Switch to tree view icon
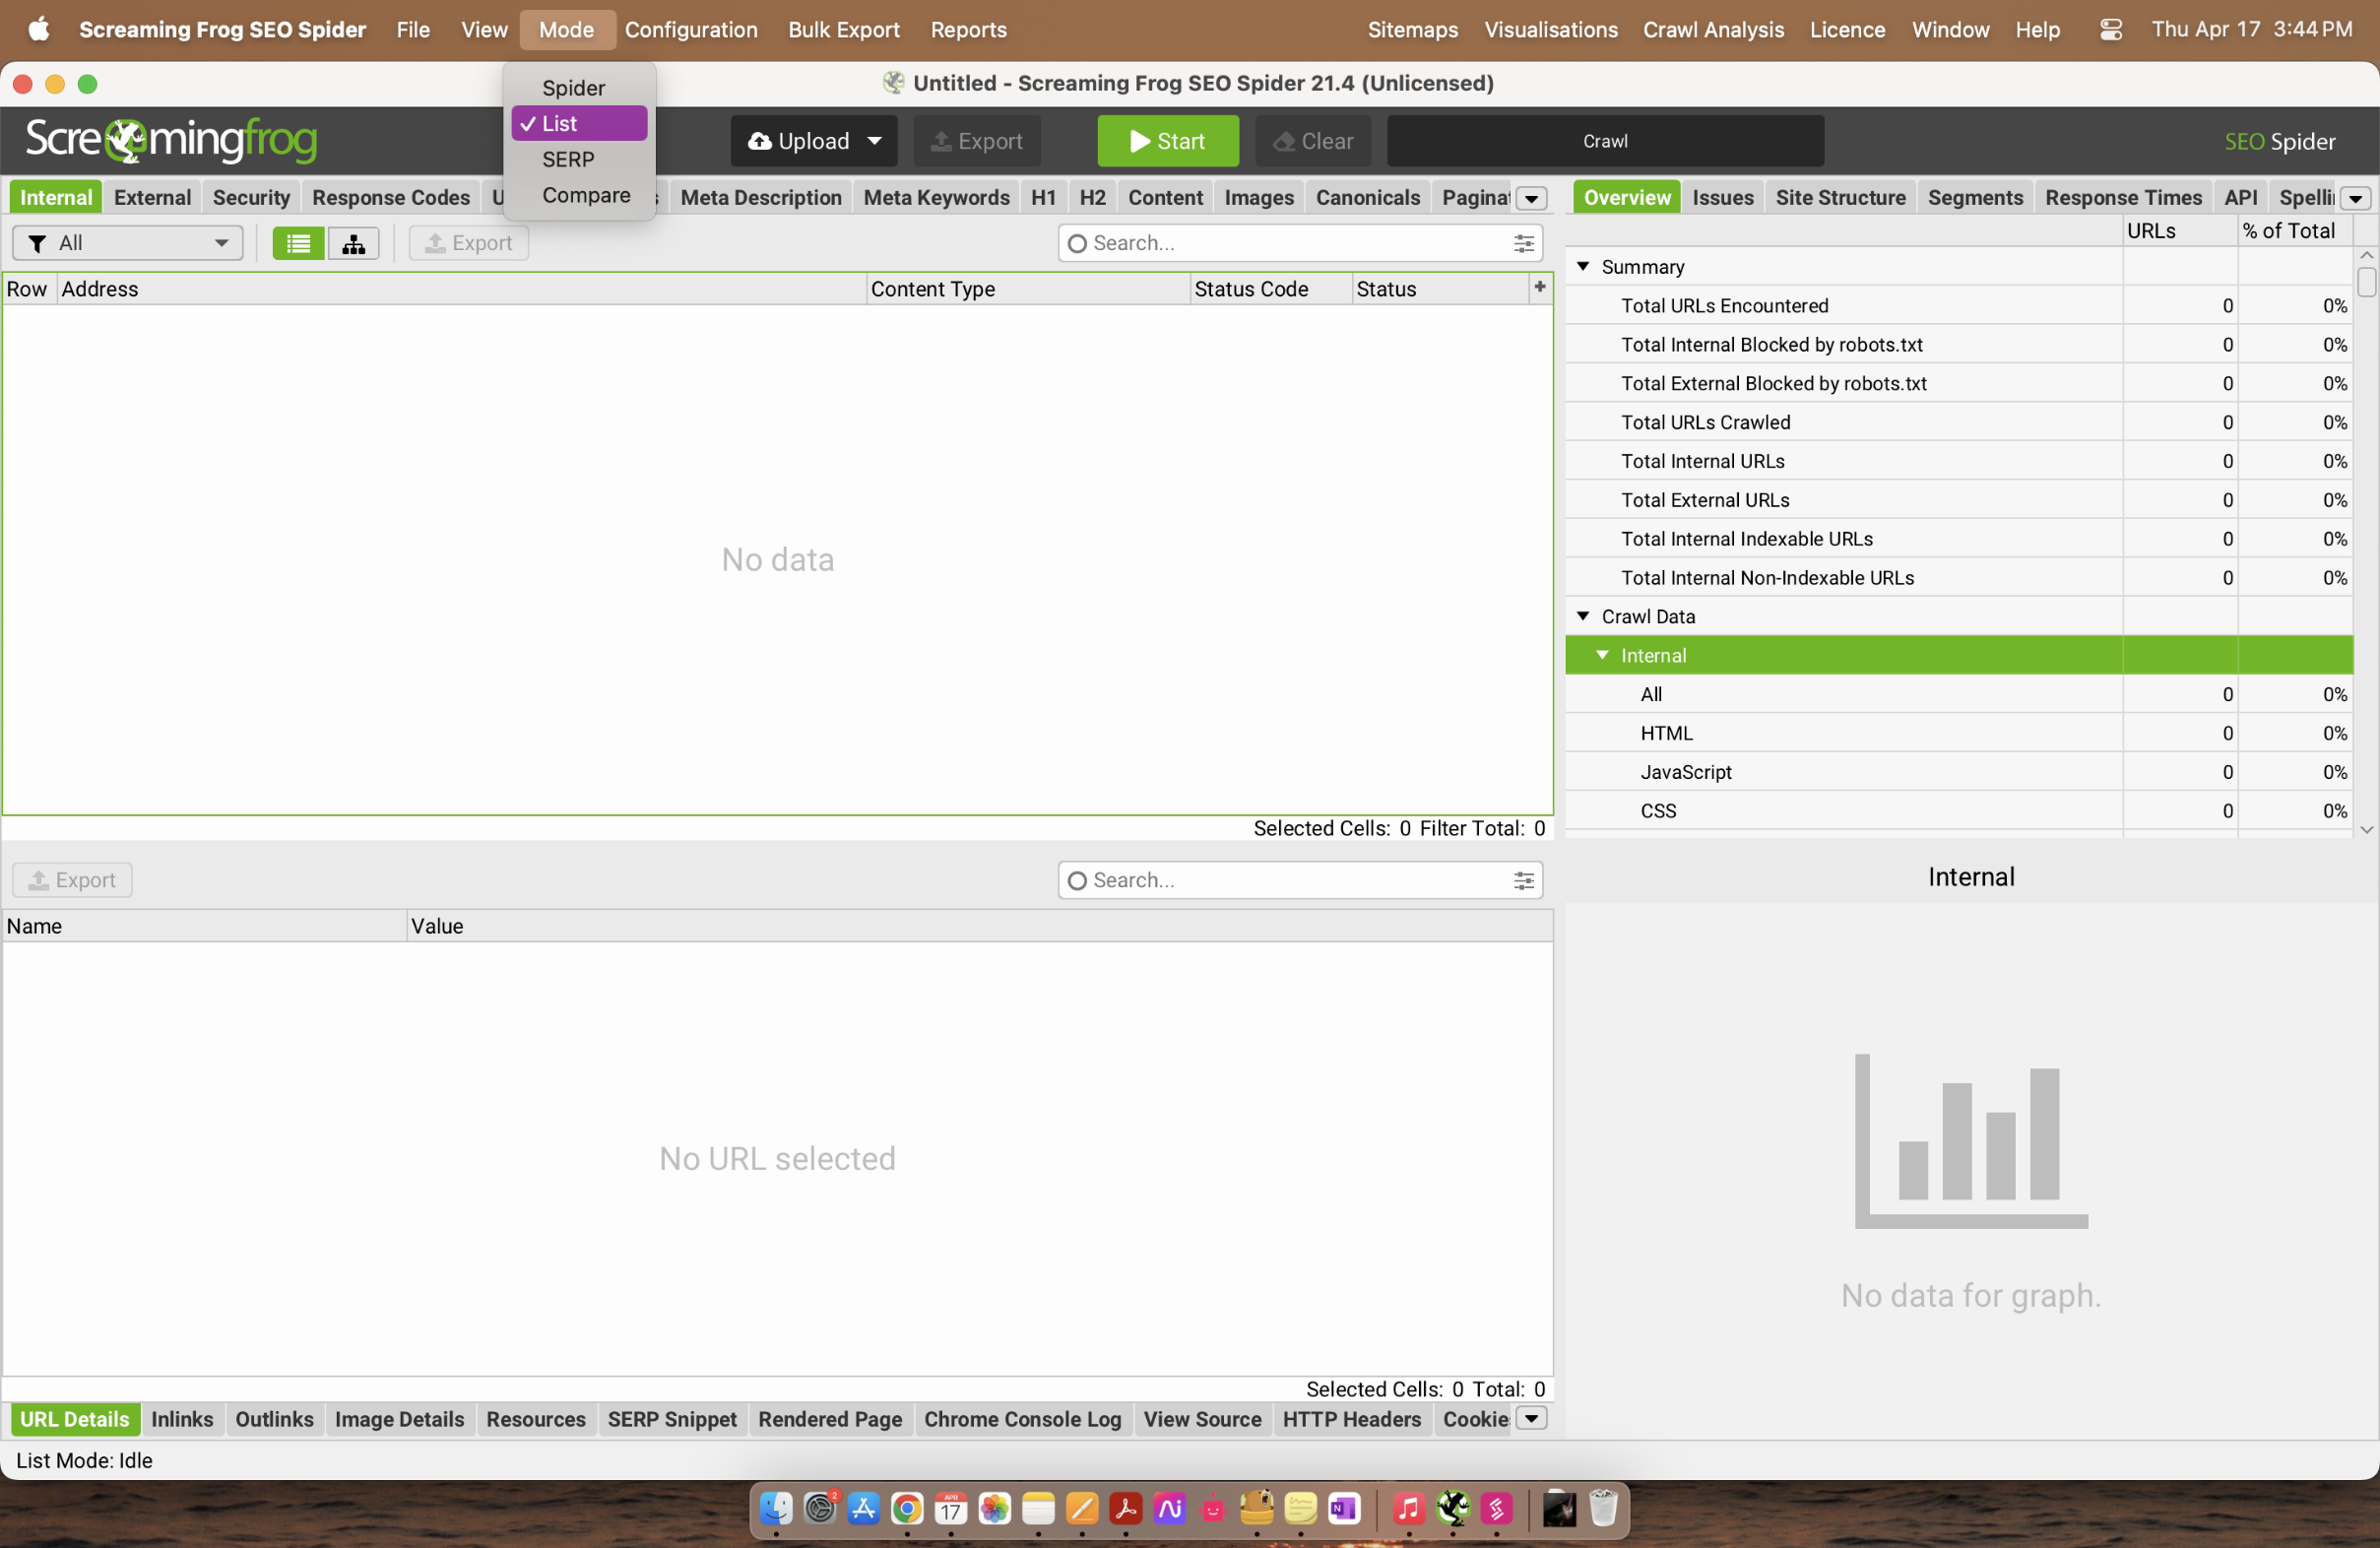Screen dimensions: 2380x1548 pos(353,243)
